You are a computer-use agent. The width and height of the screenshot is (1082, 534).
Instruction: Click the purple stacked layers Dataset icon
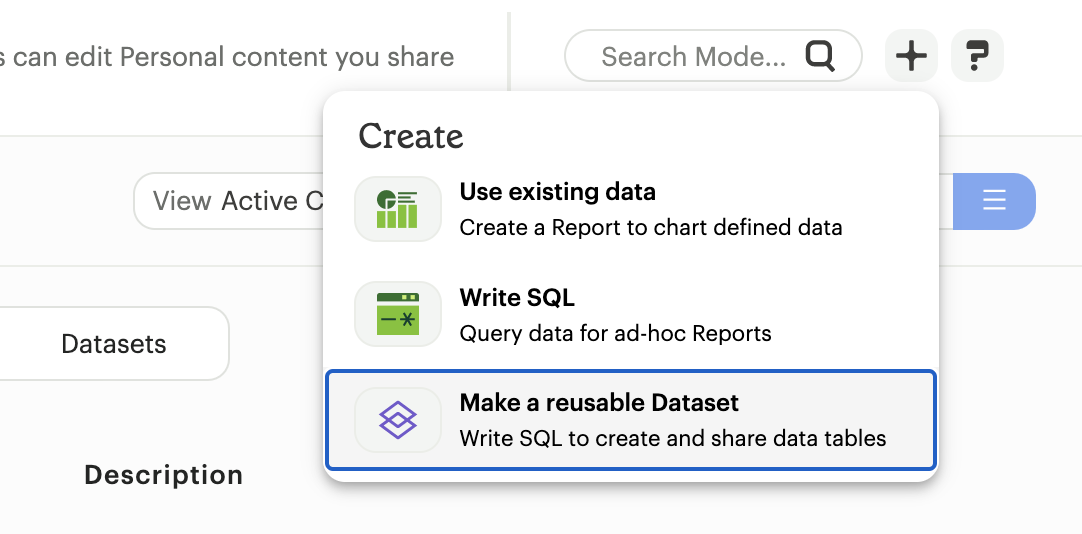click(397, 420)
